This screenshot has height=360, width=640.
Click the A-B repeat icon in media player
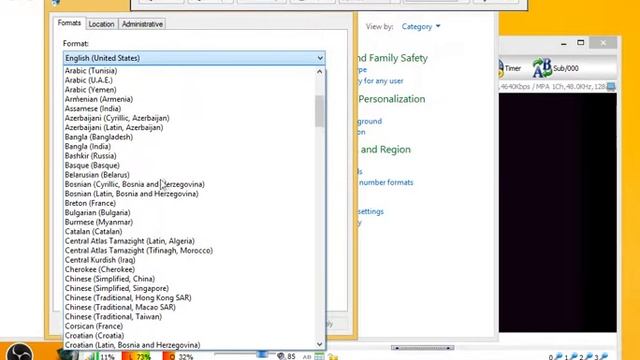pyautogui.click(x=542, y=68)
